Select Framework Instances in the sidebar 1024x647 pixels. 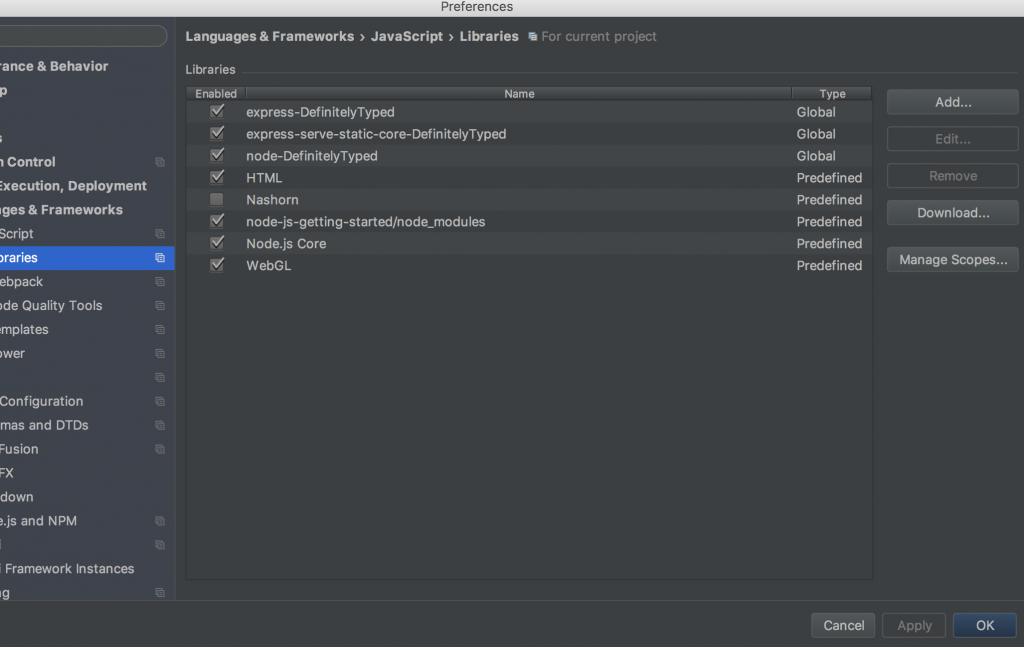[68, 569]
